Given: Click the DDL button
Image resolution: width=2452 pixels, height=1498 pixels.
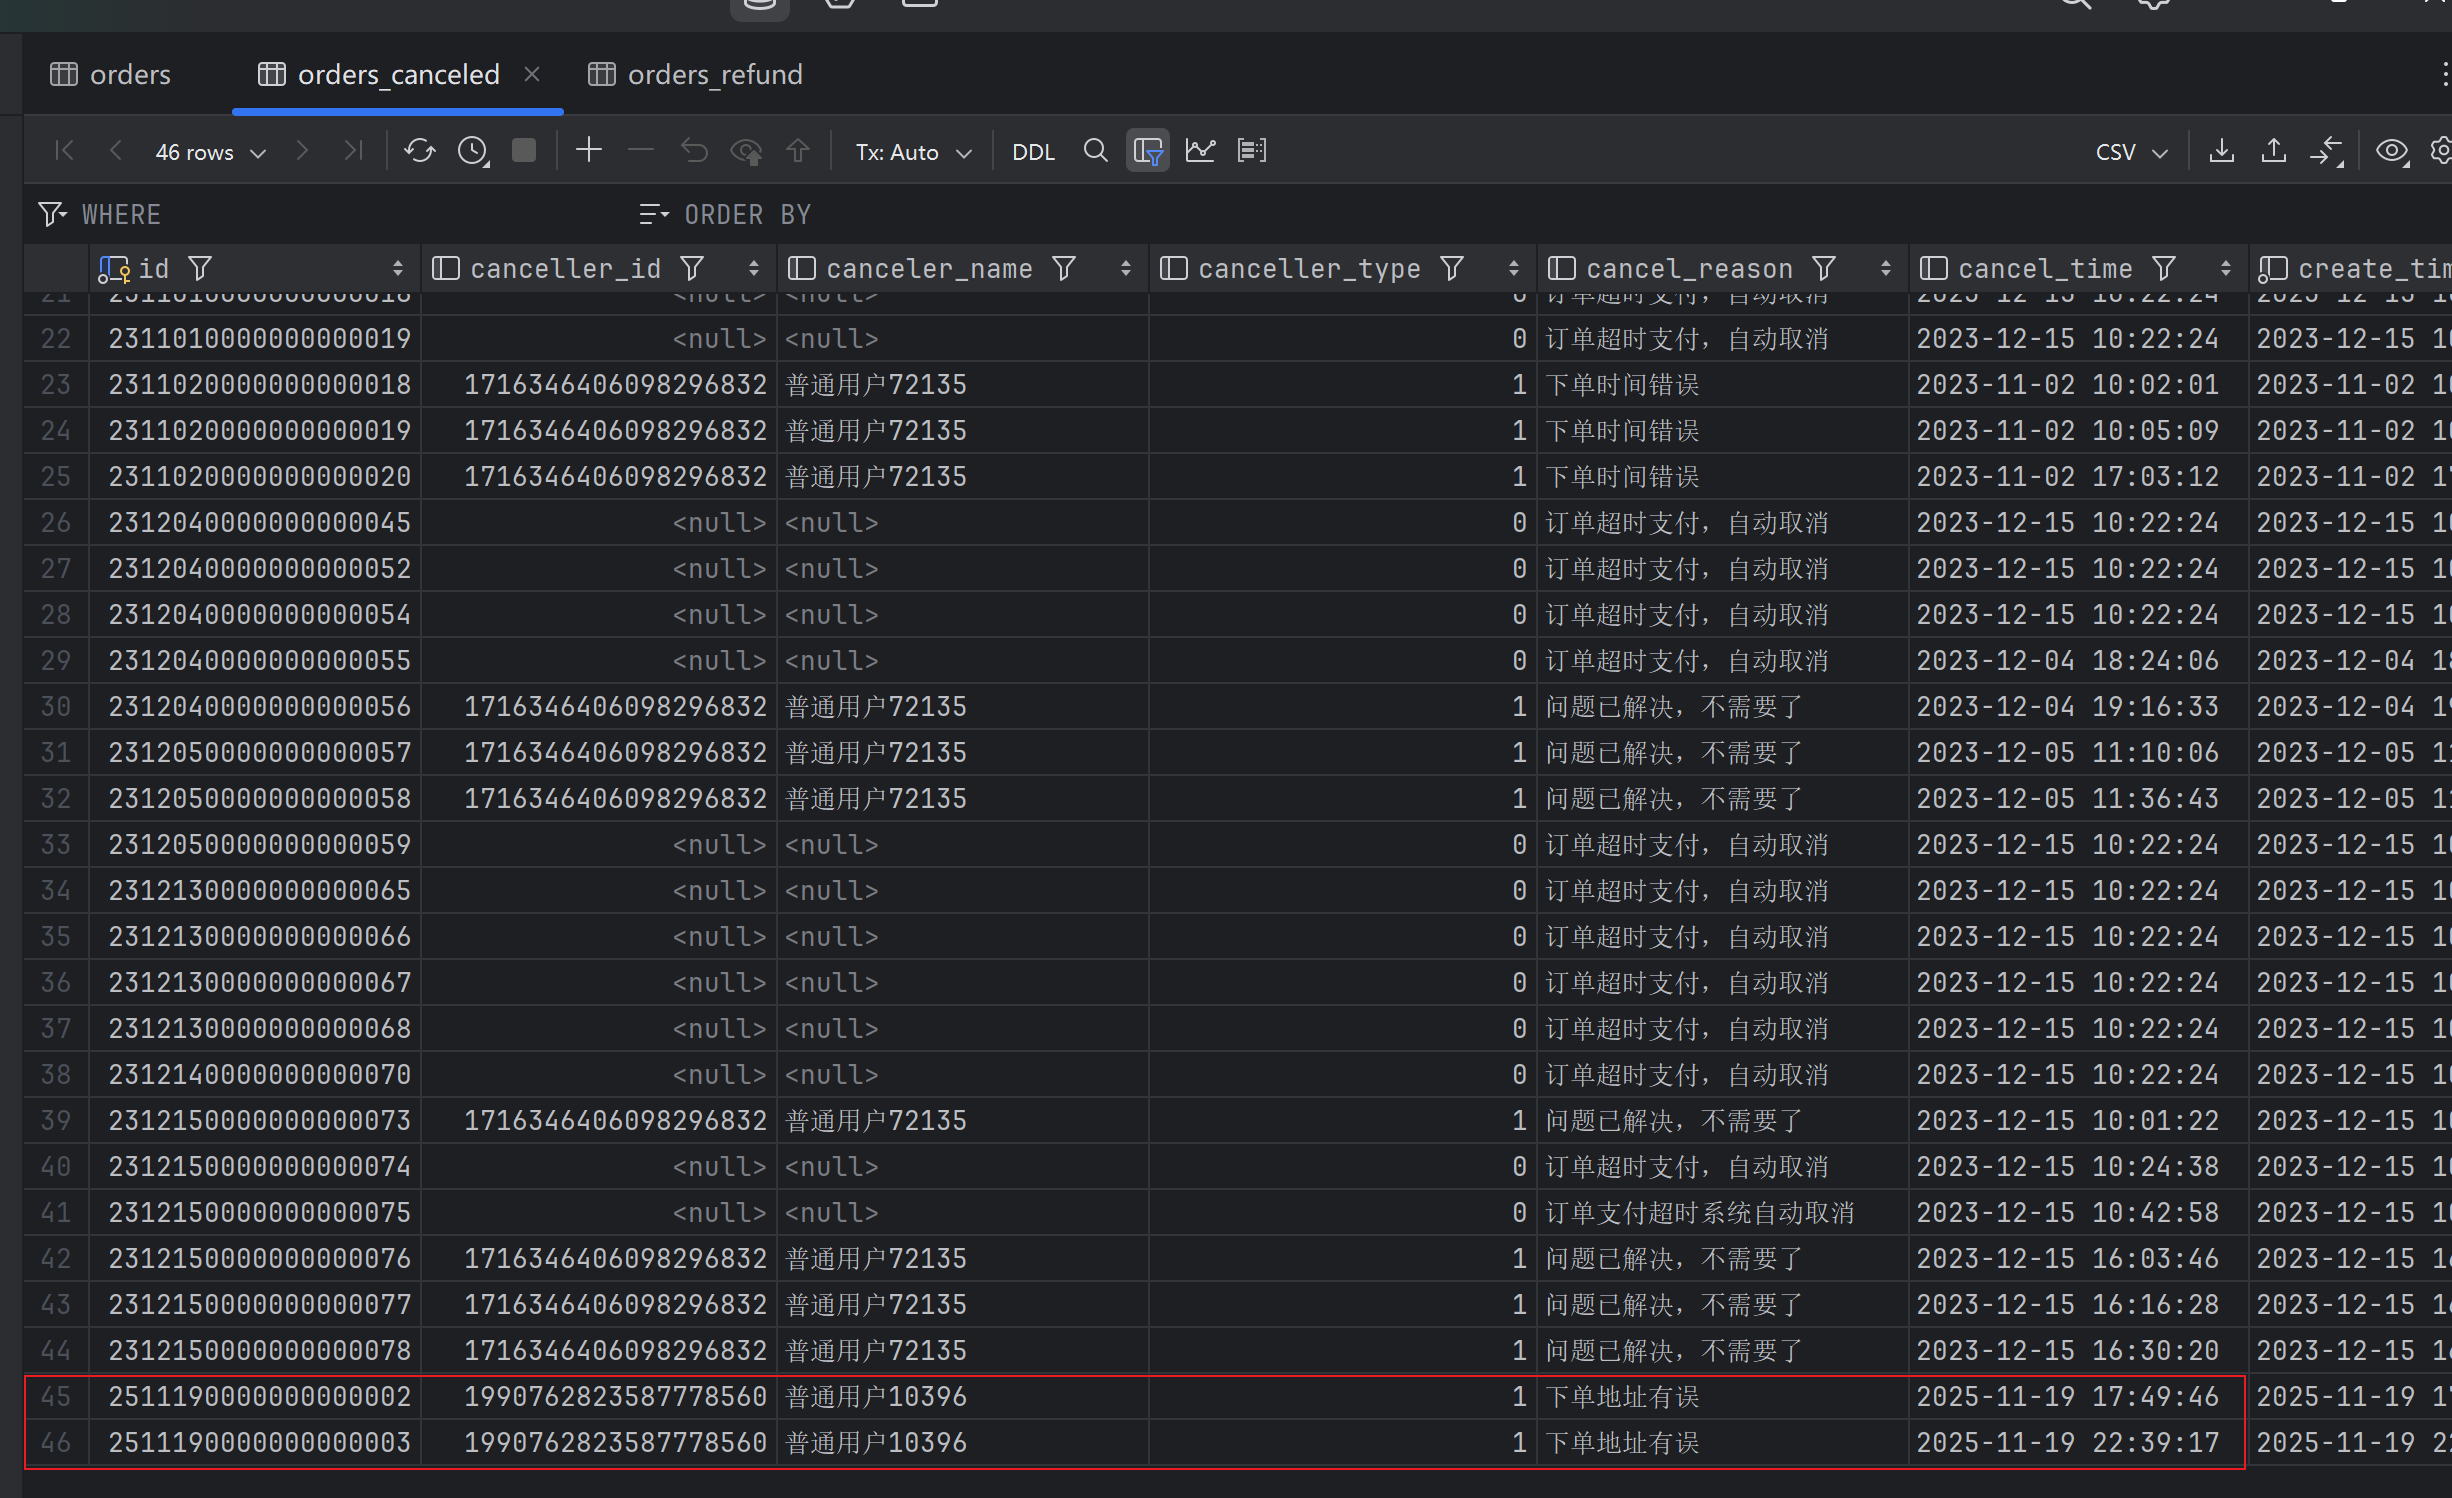Looking at the screenshot, I should coord(1033,152).
